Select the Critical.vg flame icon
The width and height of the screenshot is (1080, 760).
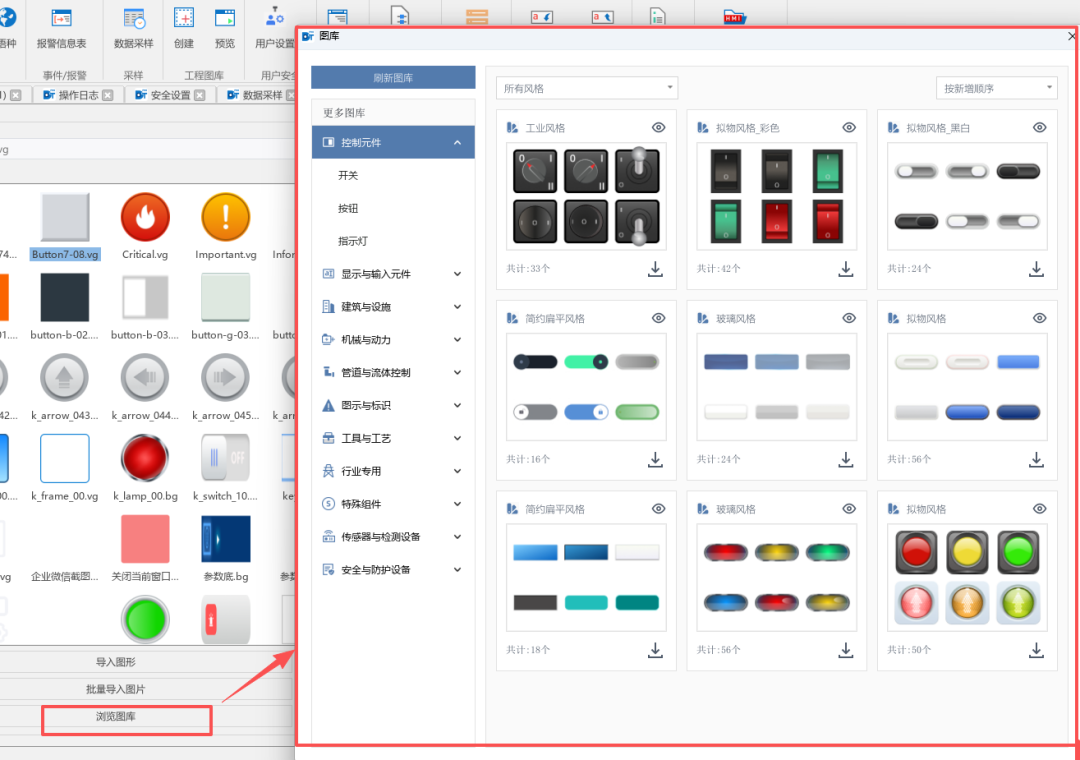tap(145, 218)
